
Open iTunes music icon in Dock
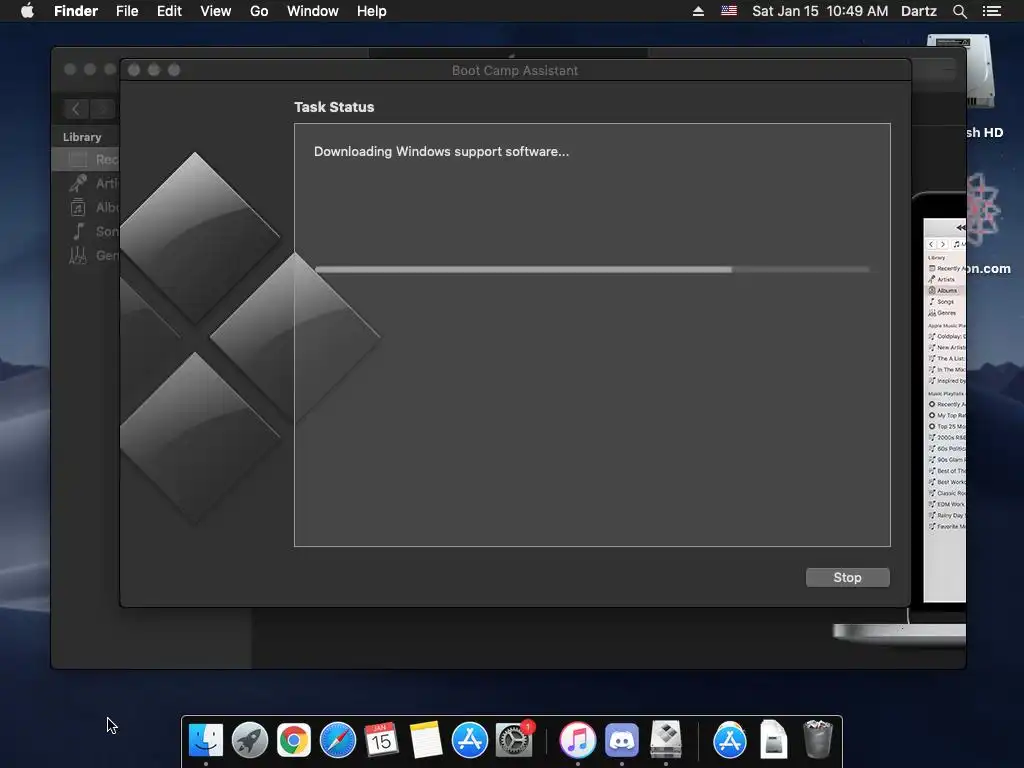pyautogui.click(x=577, y=740)
